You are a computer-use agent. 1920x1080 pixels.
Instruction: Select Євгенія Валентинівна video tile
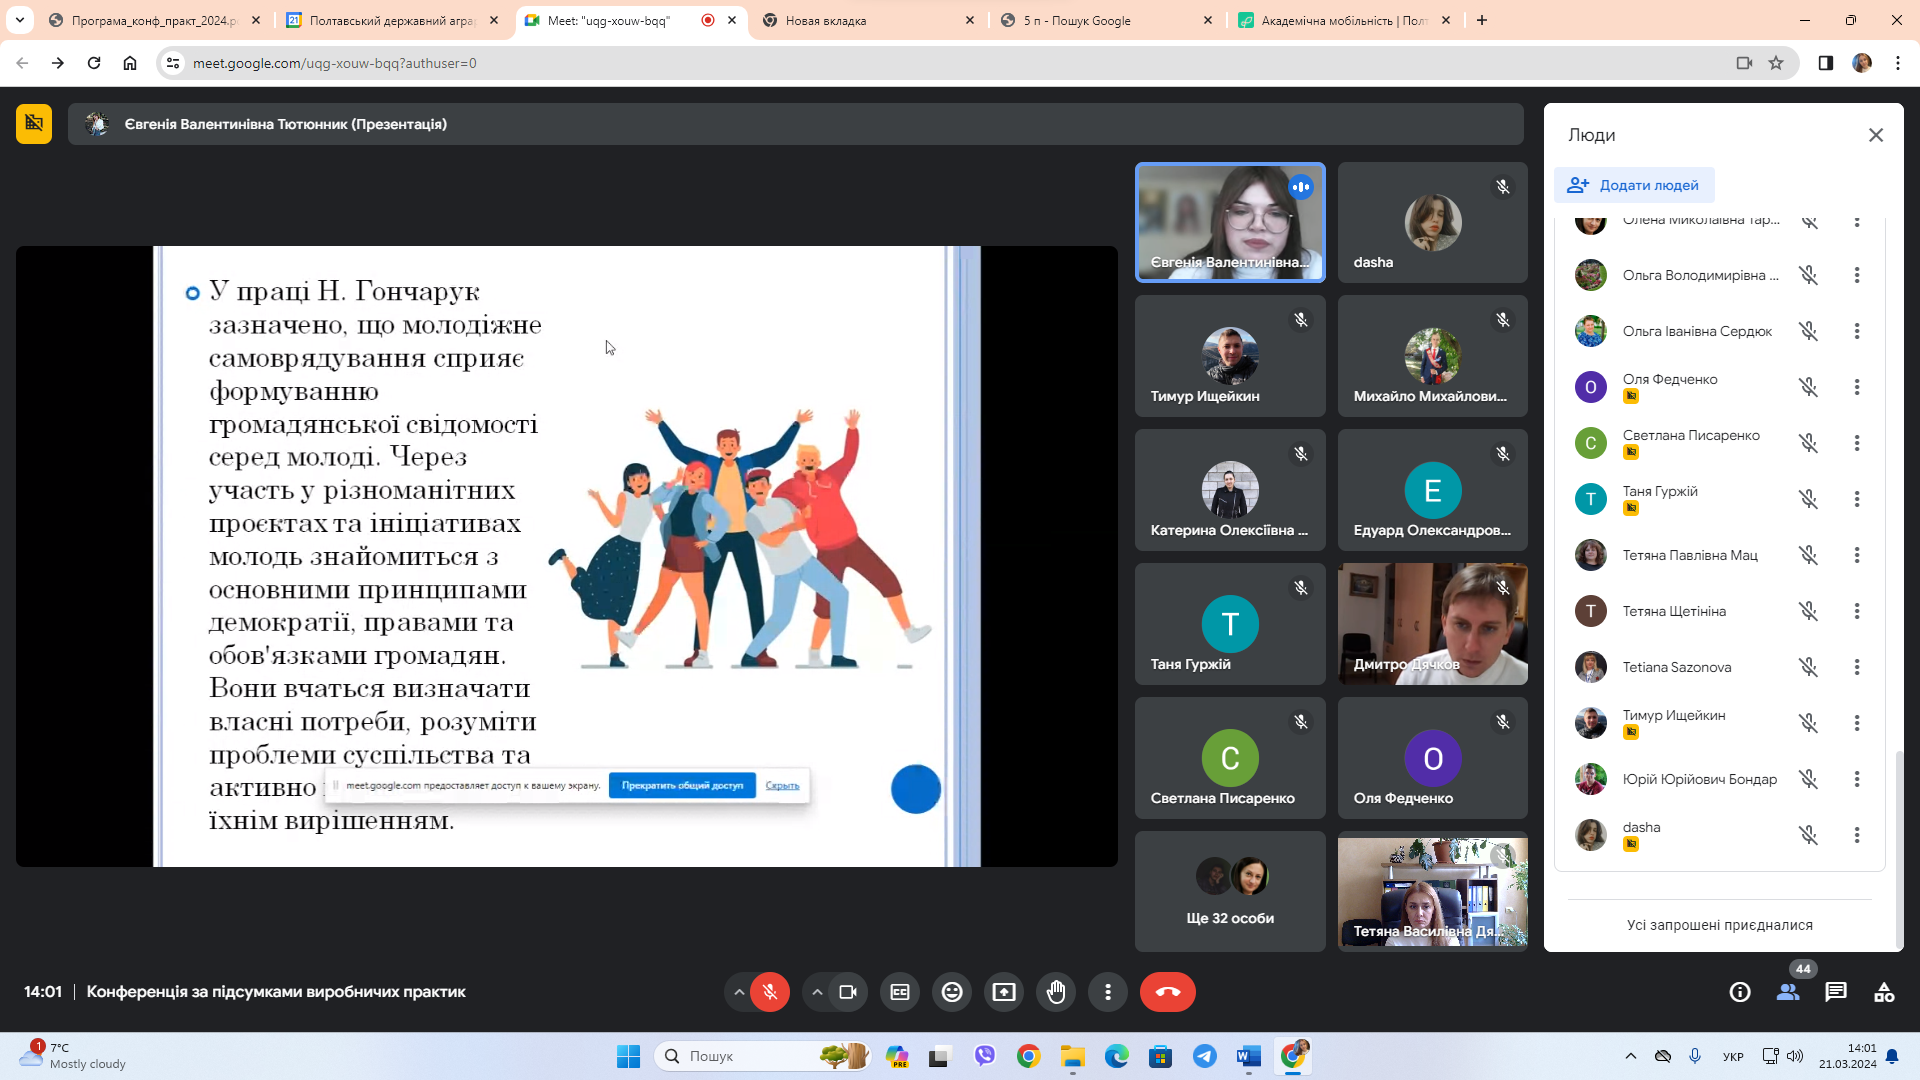(x=1230, y=222)
